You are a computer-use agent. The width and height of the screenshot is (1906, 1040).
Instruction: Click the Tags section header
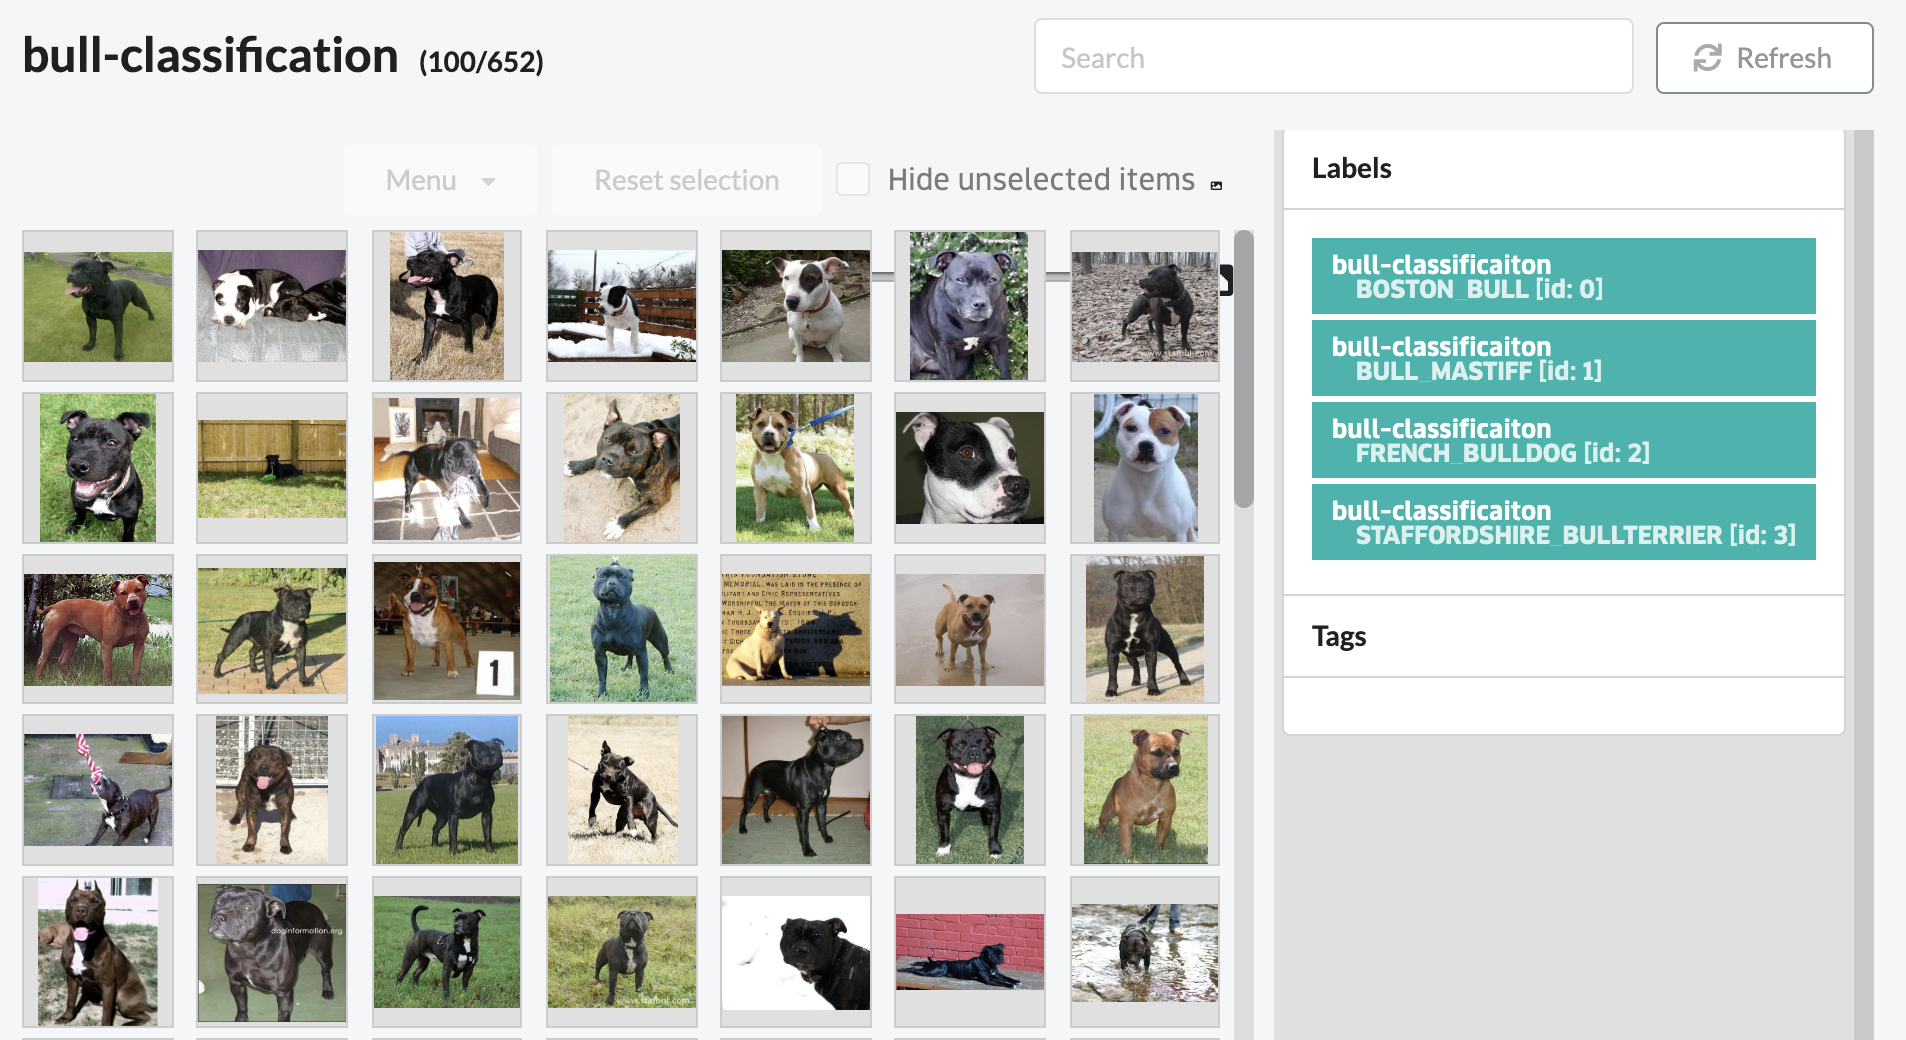click(x=1338, y=636)
